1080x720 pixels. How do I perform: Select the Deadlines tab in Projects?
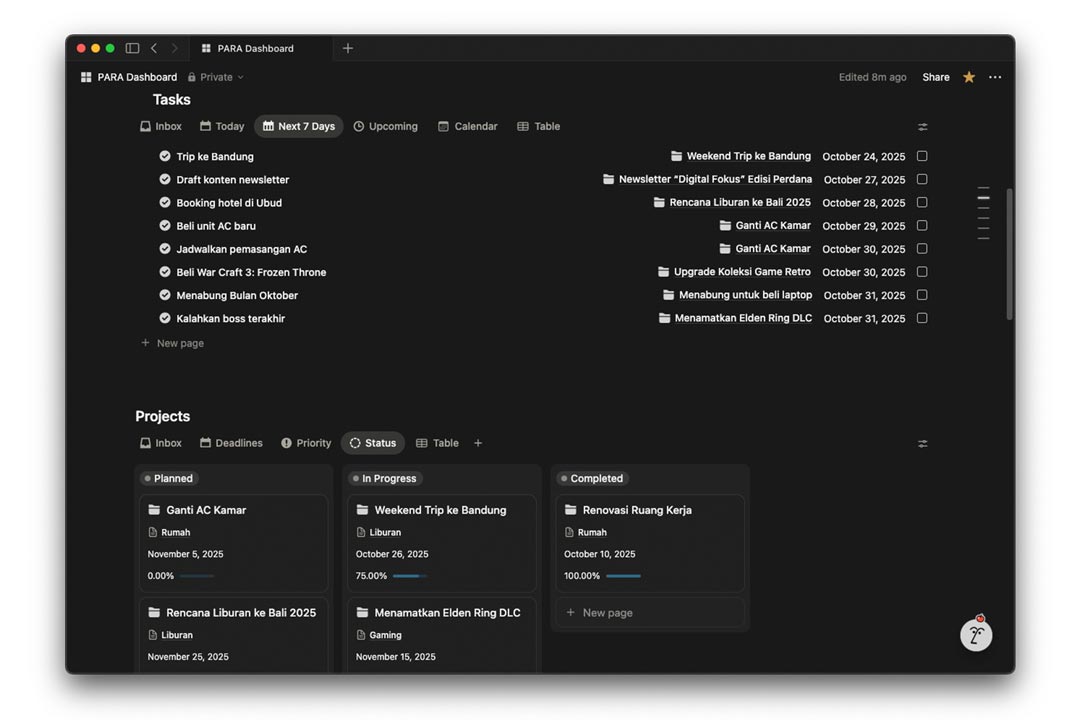(x=232, y=443)
